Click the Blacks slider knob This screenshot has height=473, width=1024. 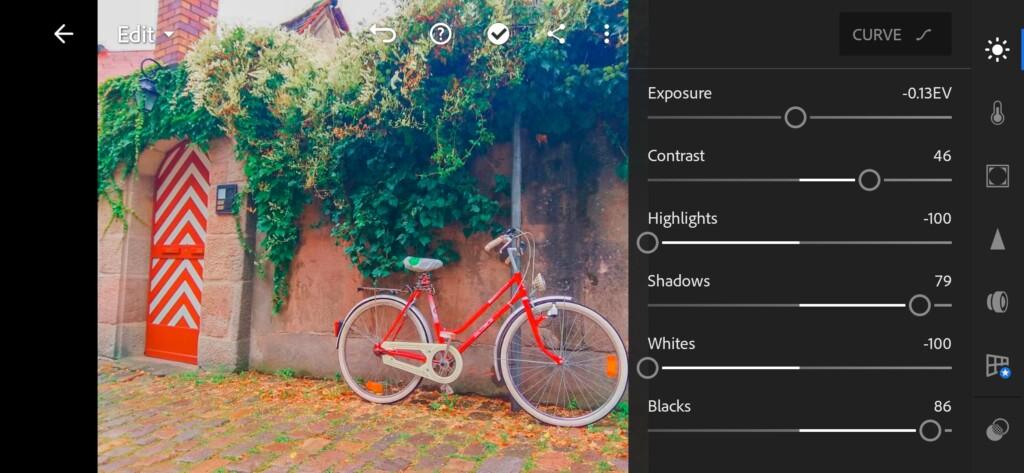[x=930, y=431]
